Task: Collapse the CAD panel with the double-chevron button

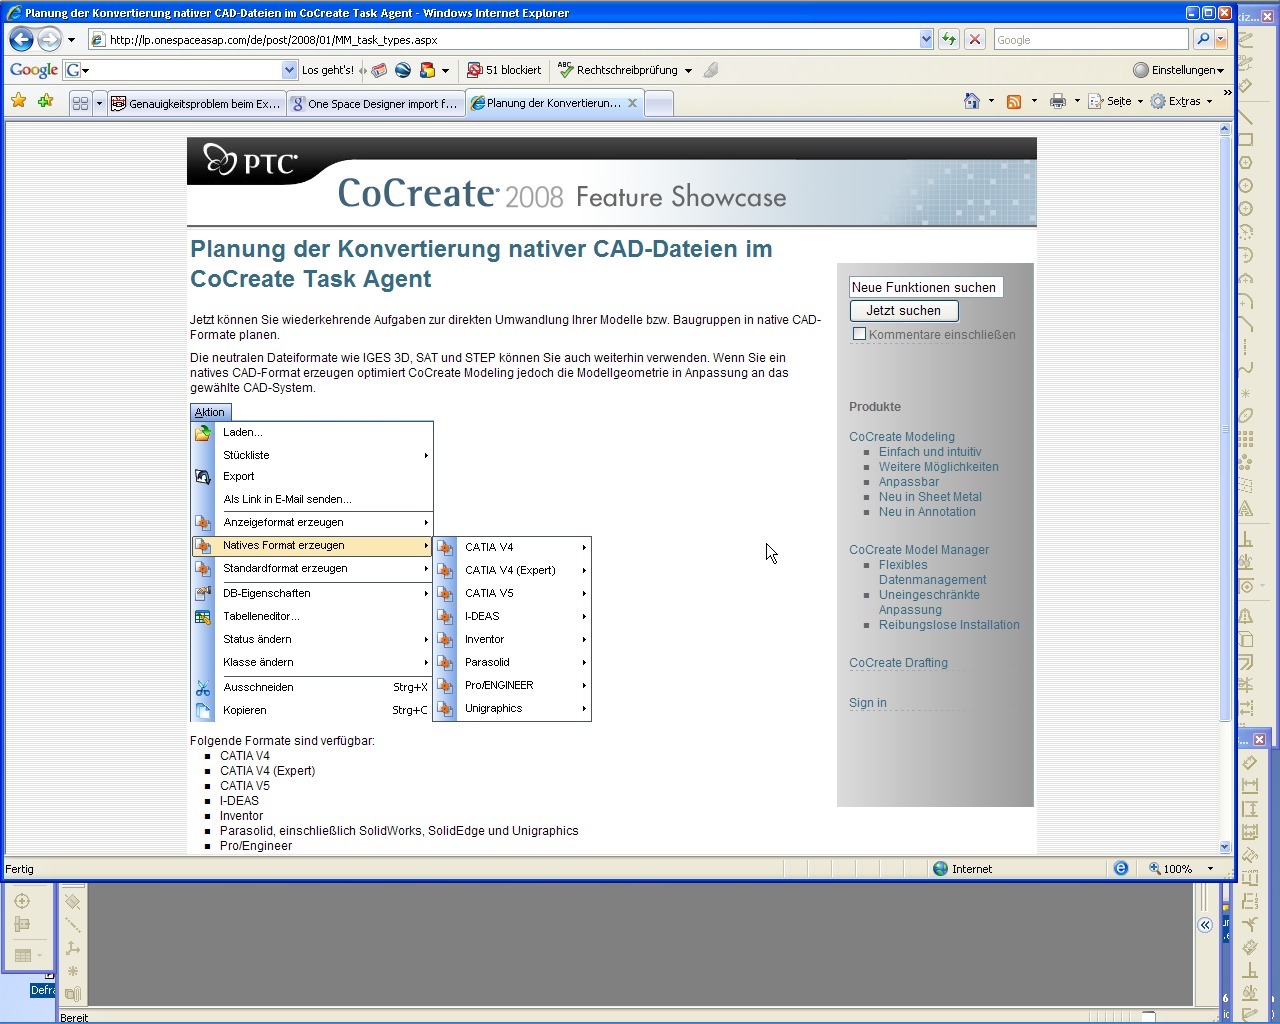Action: (1205, 925)
